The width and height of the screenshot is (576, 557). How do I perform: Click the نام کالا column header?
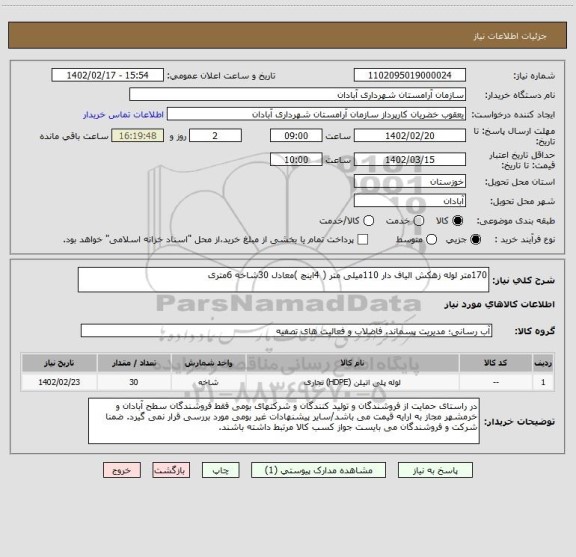[352, 363]
